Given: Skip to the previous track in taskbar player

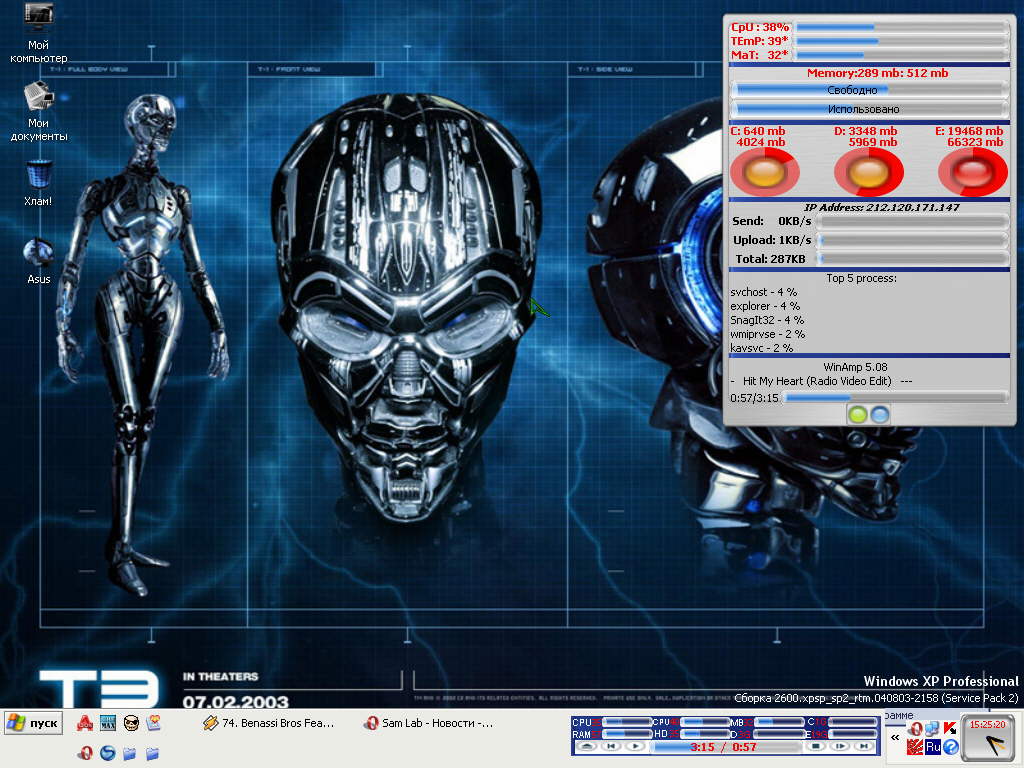Looking at the screenshot, I should [611, 746].
